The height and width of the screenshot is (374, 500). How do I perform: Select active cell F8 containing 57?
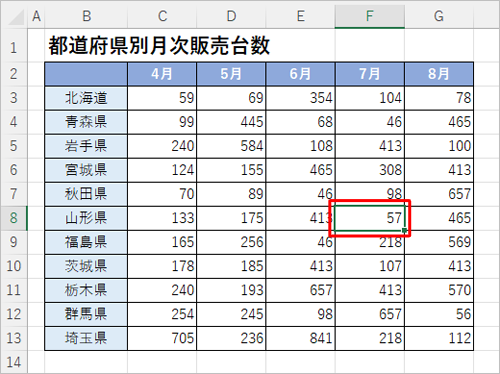point(370,218)
